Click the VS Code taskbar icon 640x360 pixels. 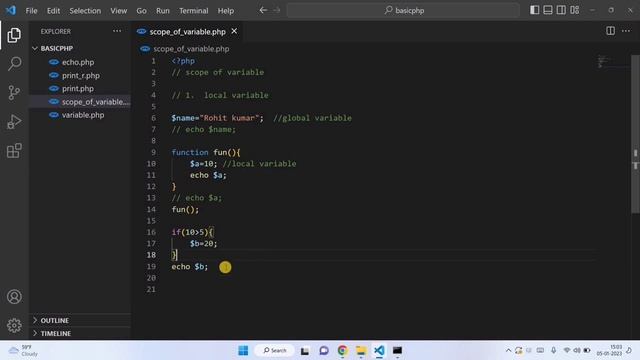point(379,350)
